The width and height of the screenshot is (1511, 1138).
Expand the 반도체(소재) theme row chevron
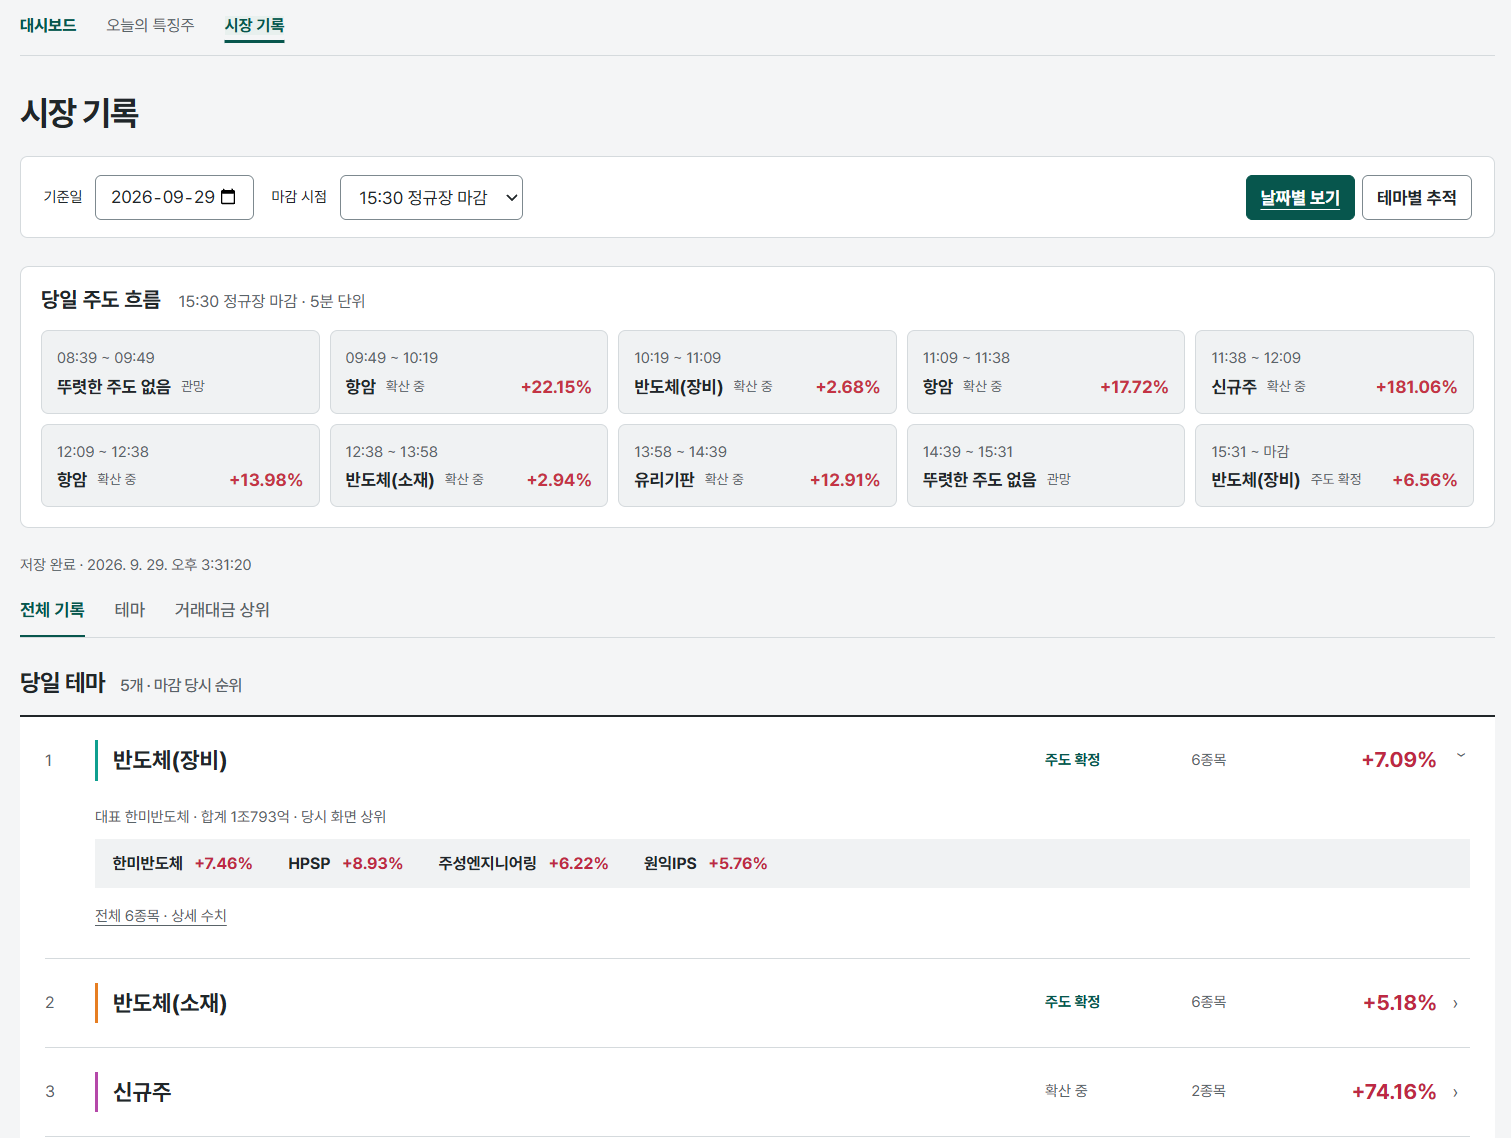tap(1455, 1004)
